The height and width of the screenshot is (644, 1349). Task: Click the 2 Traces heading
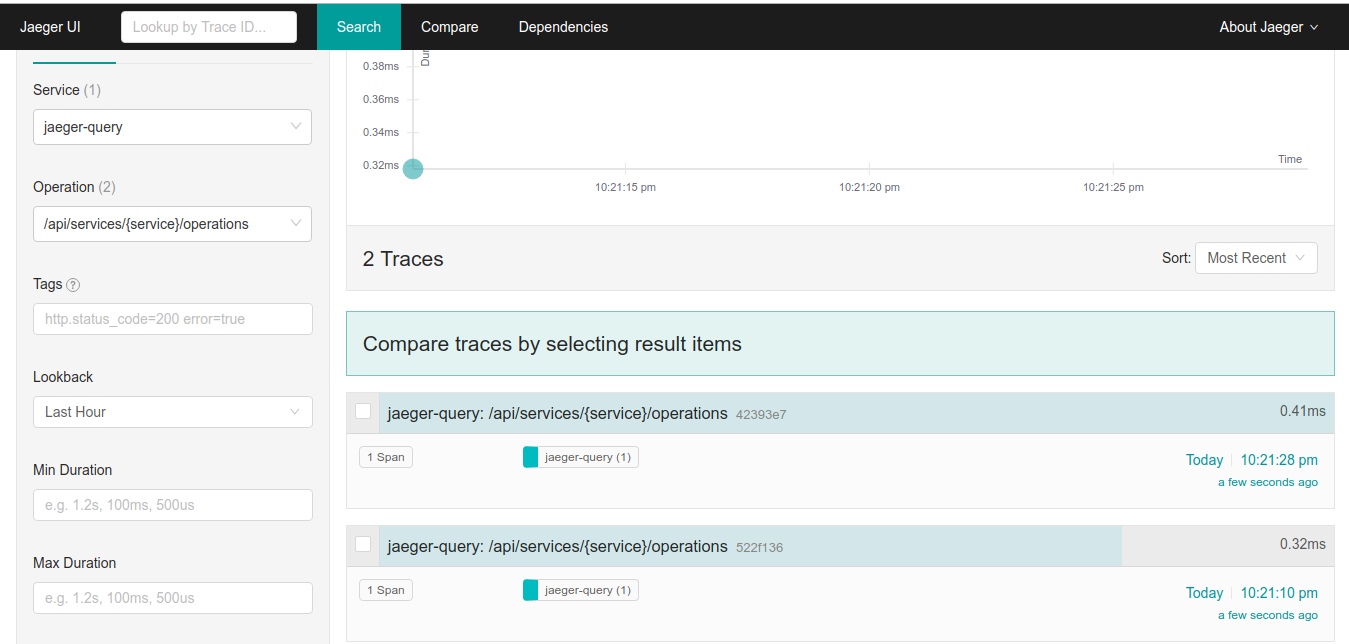click(x=403, y=259)
